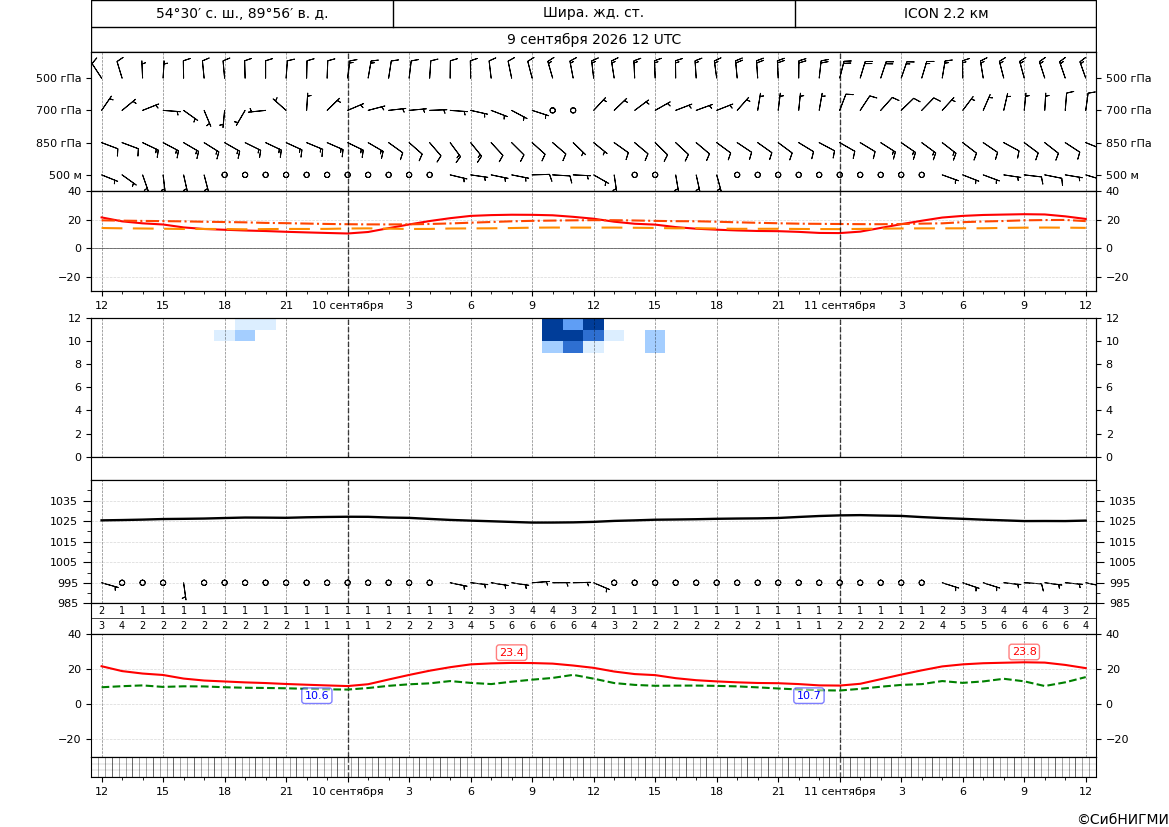
Task: Click the 10.6 minimum temperature label
Action: tap(316, 696)
